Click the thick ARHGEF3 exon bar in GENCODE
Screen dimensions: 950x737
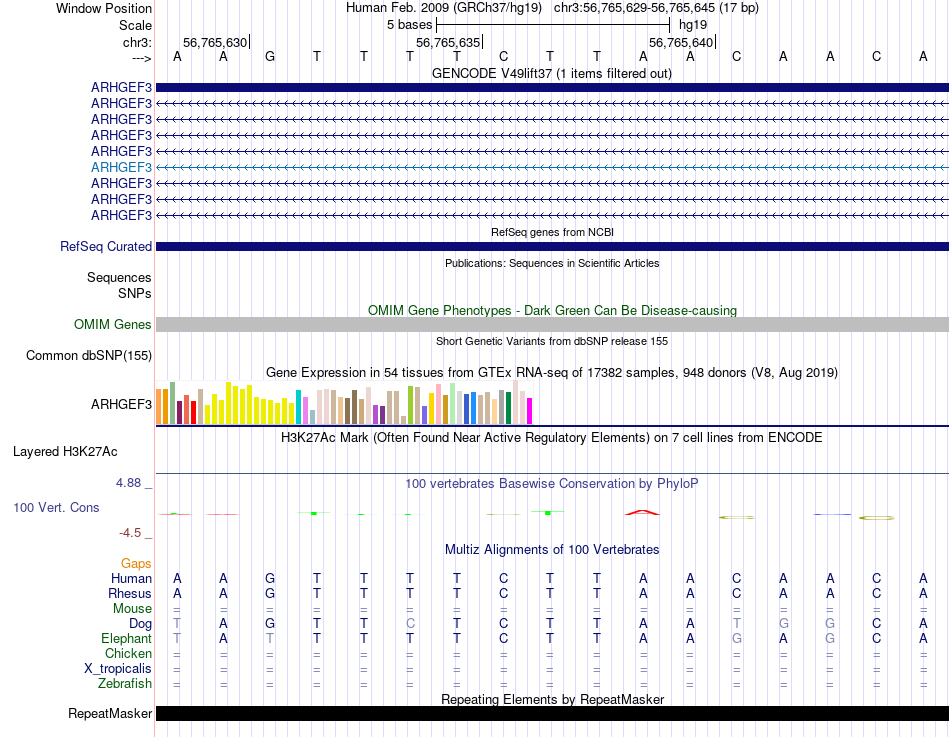pos(552,88)
